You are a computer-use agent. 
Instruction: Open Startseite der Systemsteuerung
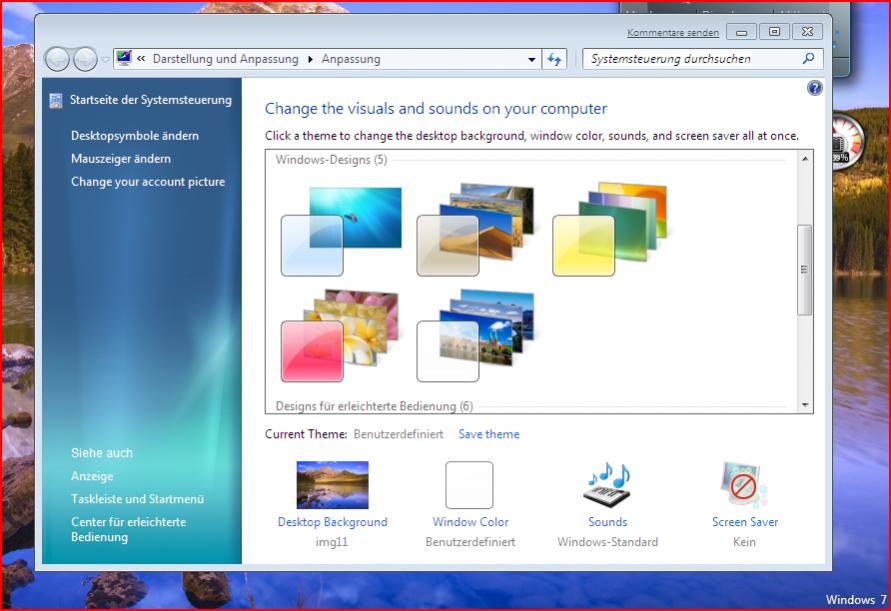(x=151, y=100)
